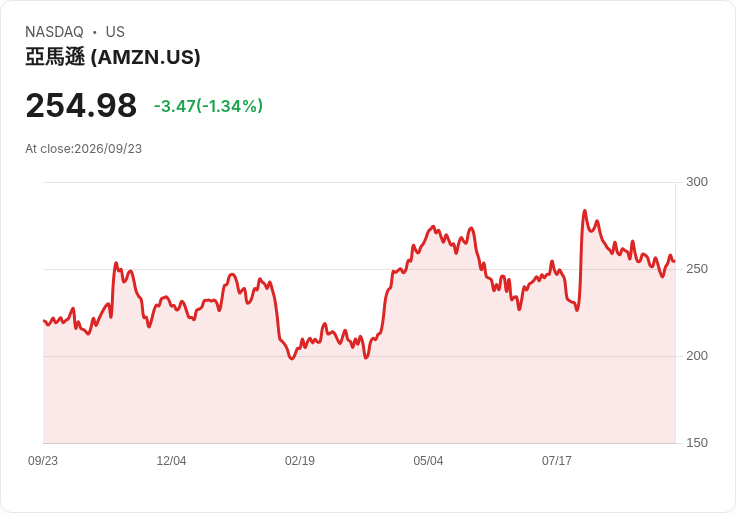The image size is (736, 513).
Task: Click the 05/04 x-axis date label
Action: click(x=428, y=461)
